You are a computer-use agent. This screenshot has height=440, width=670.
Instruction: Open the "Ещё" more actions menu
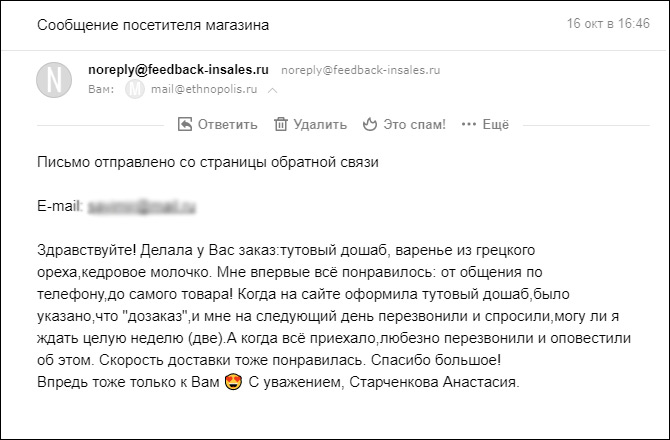[496, 125]
